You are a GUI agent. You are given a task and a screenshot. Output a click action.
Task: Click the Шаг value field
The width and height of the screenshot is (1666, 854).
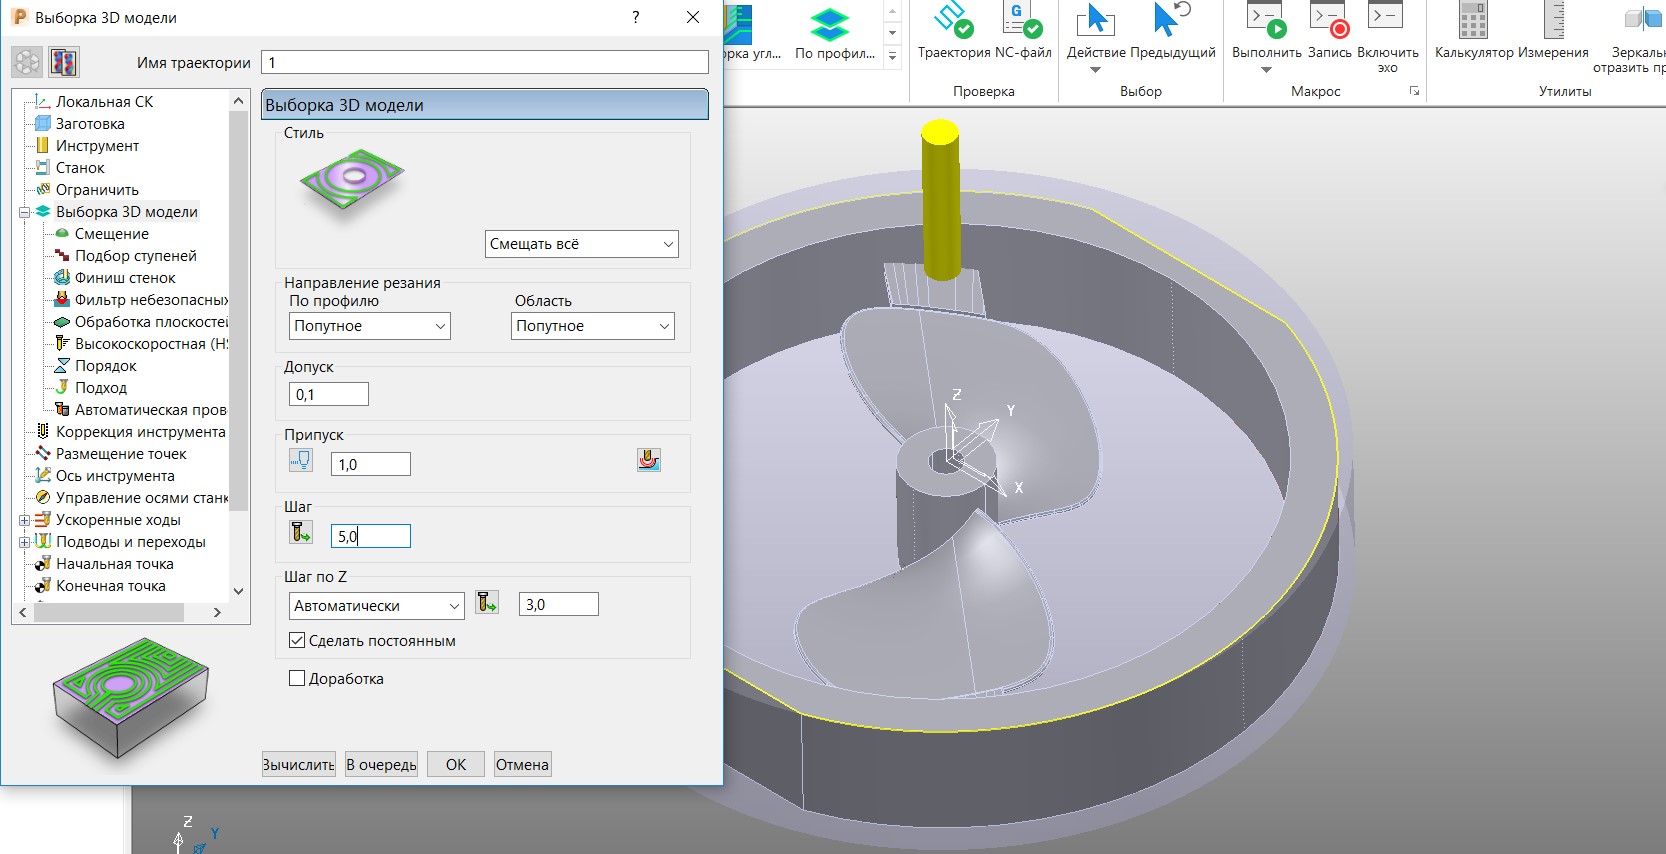(x=371, y=536)
